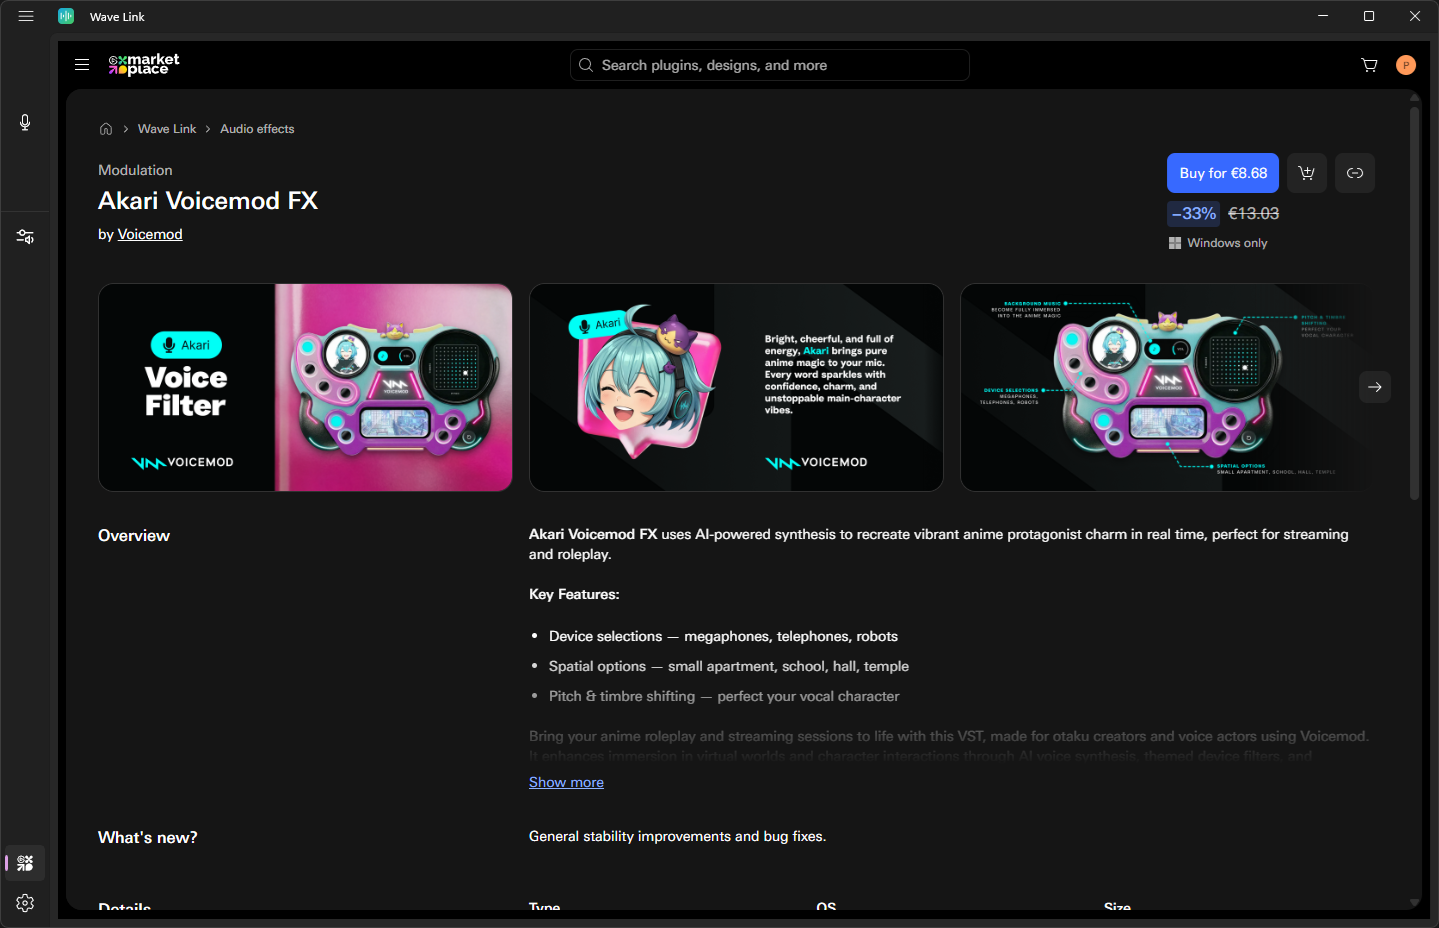Open the mixer sliders icon in sidebar
The height and width of the screenshot is (928, 1439).
pos(25,237)
